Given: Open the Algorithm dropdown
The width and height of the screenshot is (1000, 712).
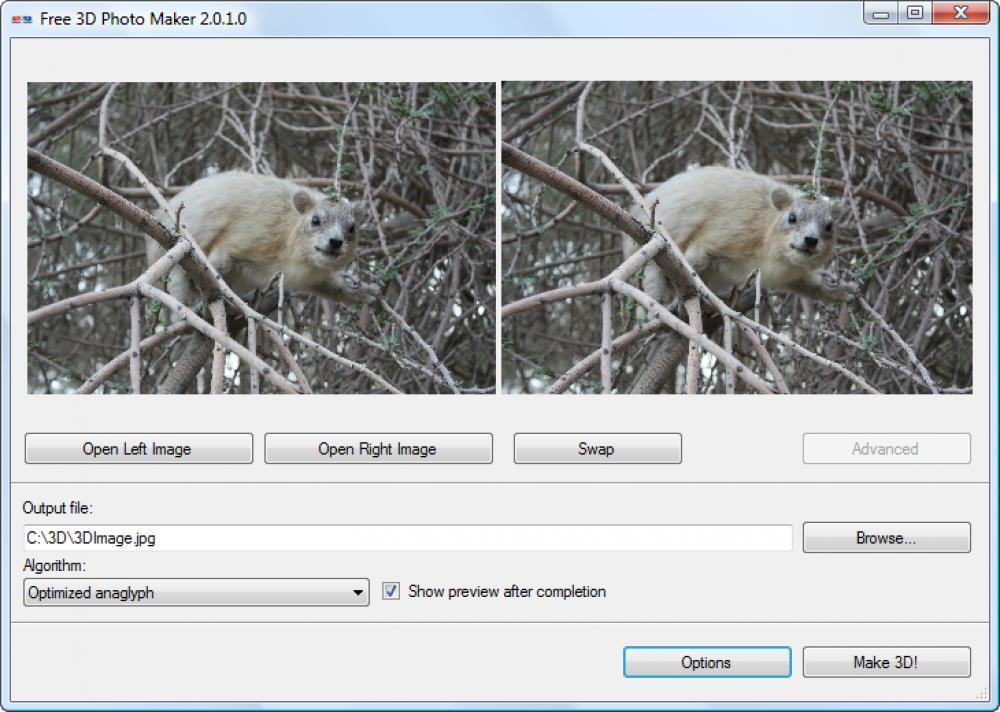Looking at the screenshot, I should click(194, 591).
